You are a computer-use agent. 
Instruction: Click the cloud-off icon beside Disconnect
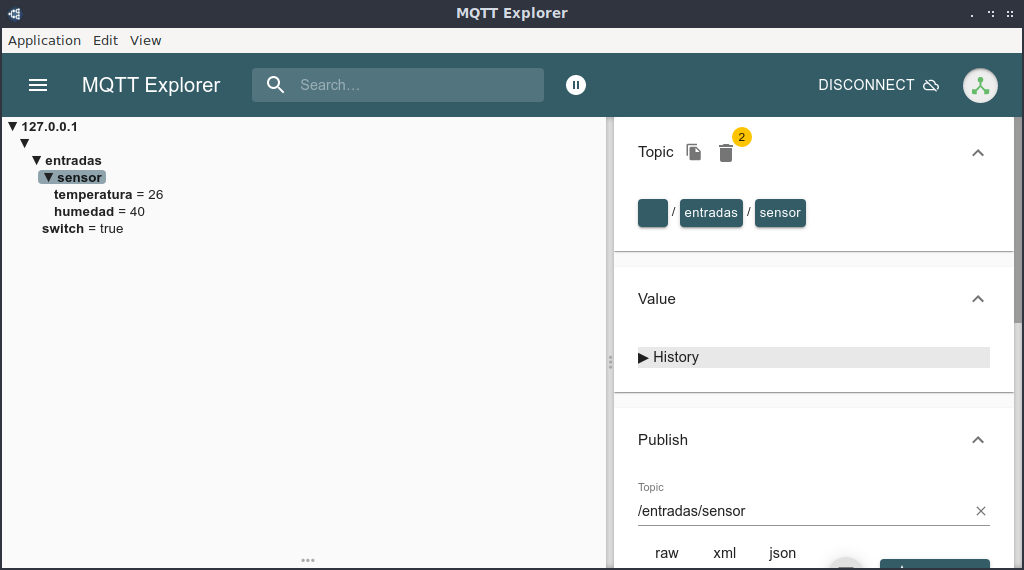tap(931, 85)
